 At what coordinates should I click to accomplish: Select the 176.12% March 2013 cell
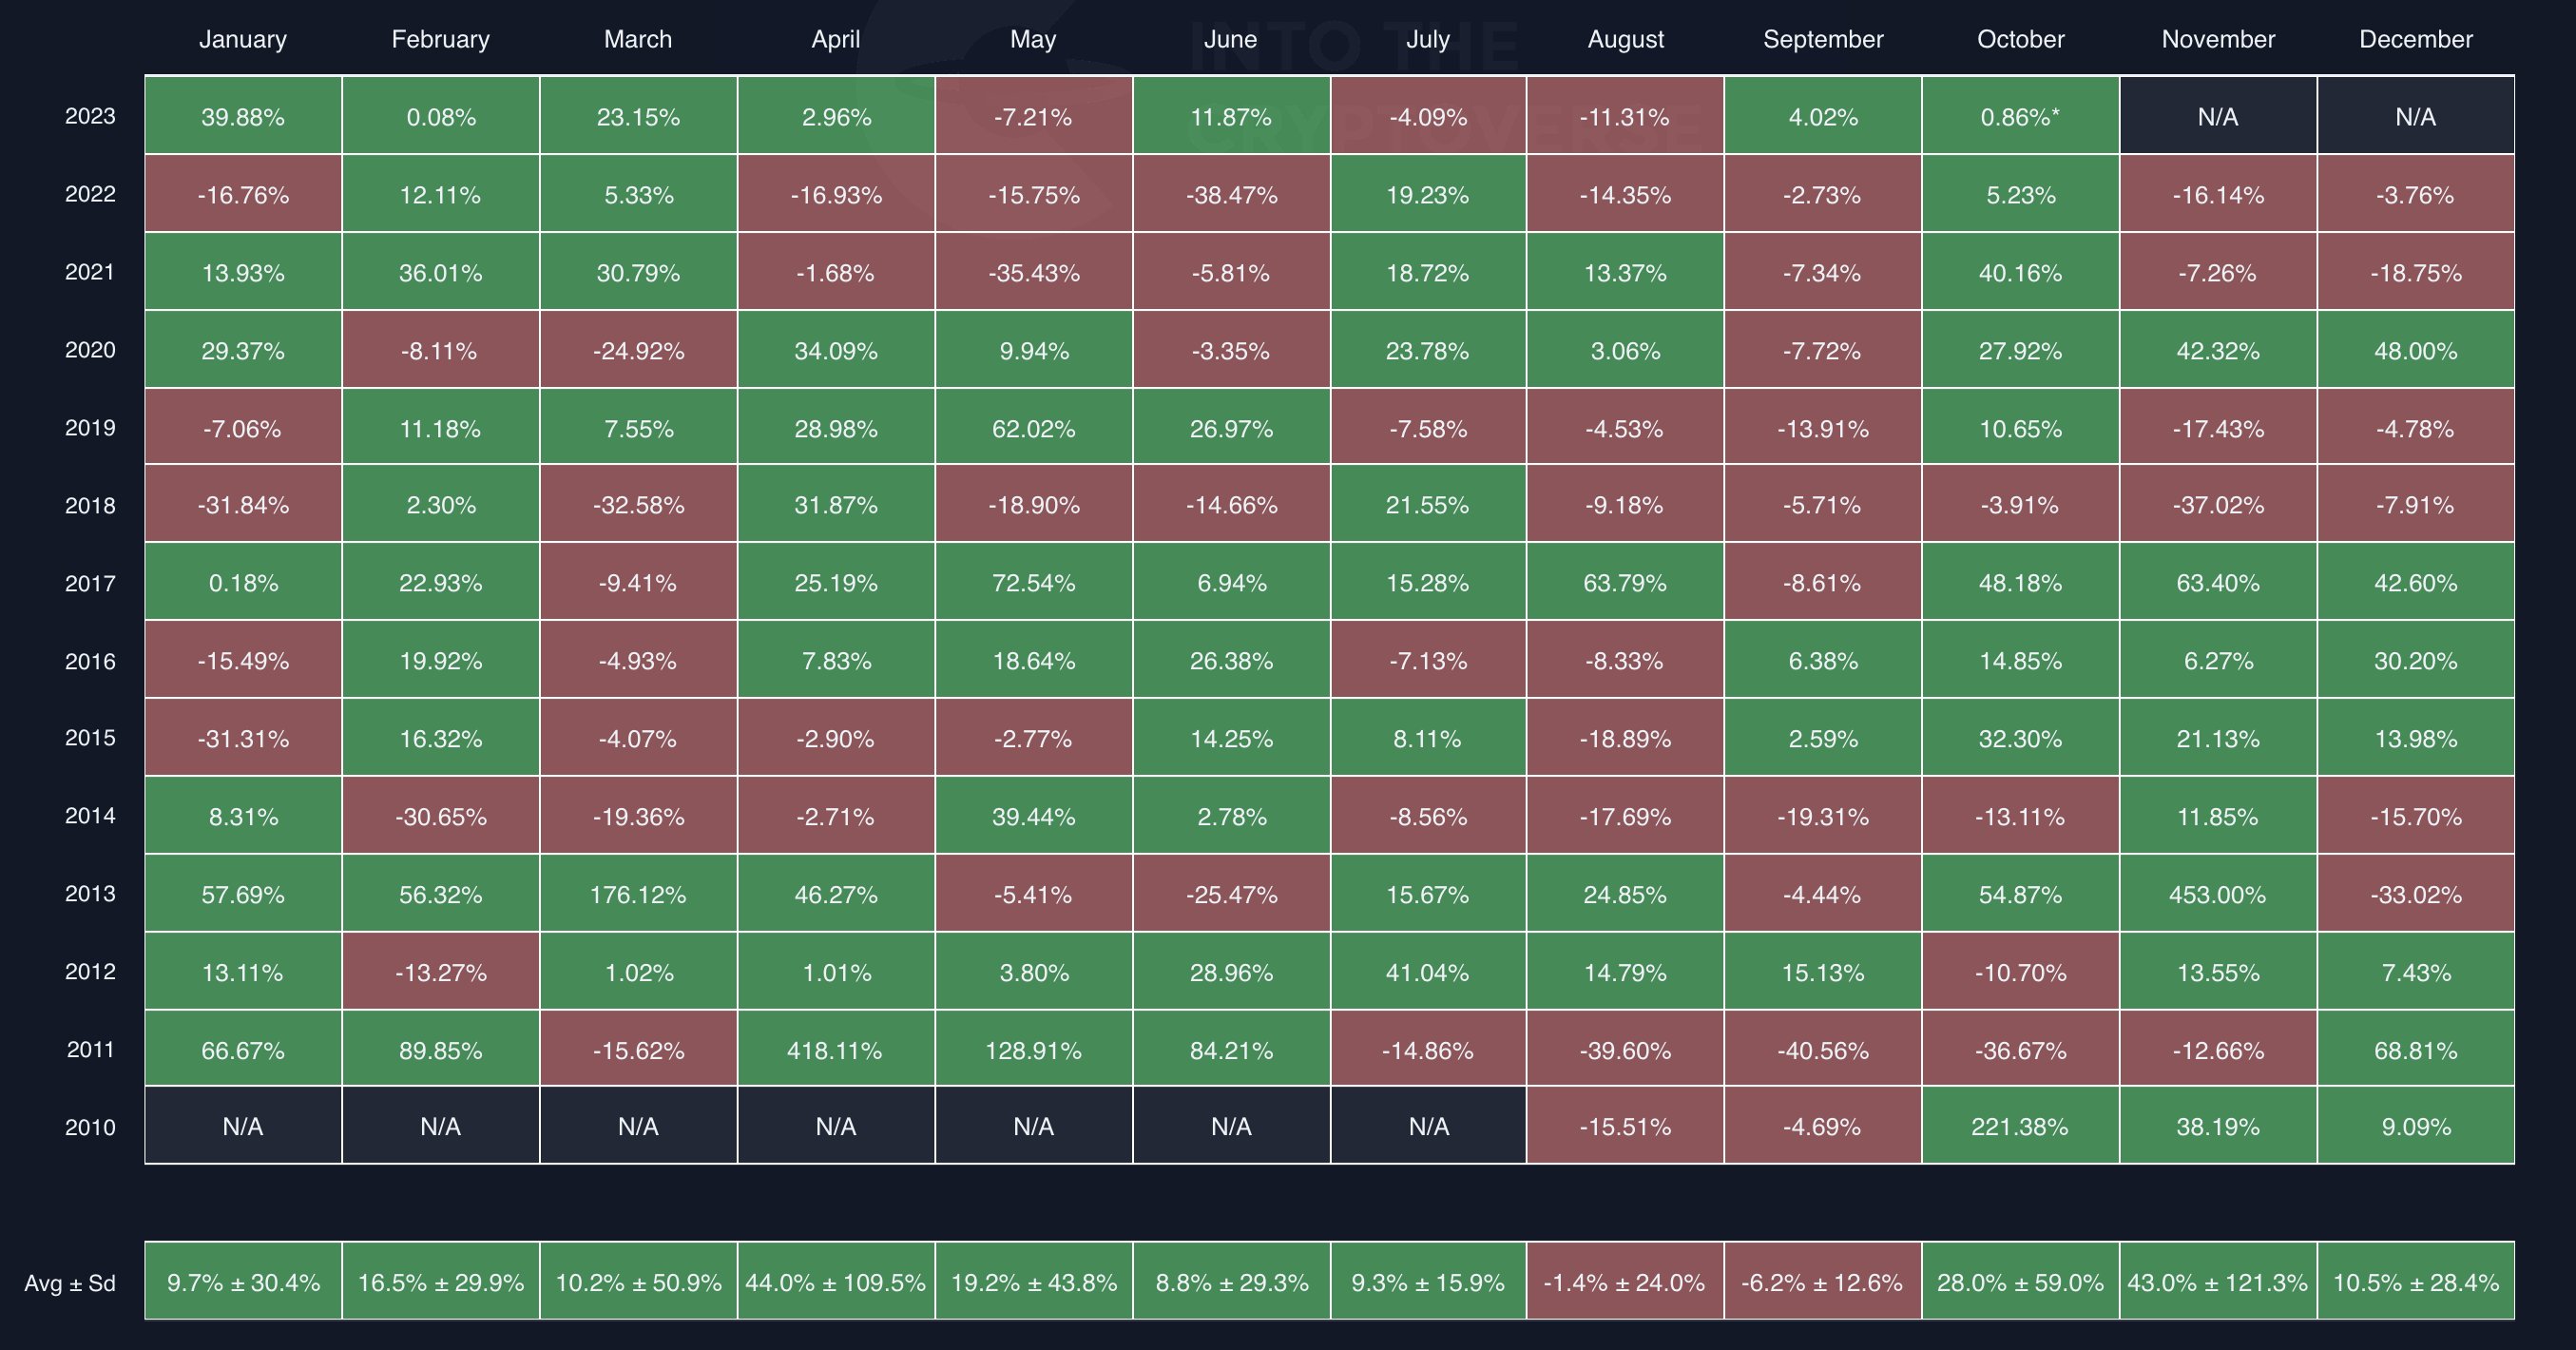pyautogui.click(x=638, y=894)
